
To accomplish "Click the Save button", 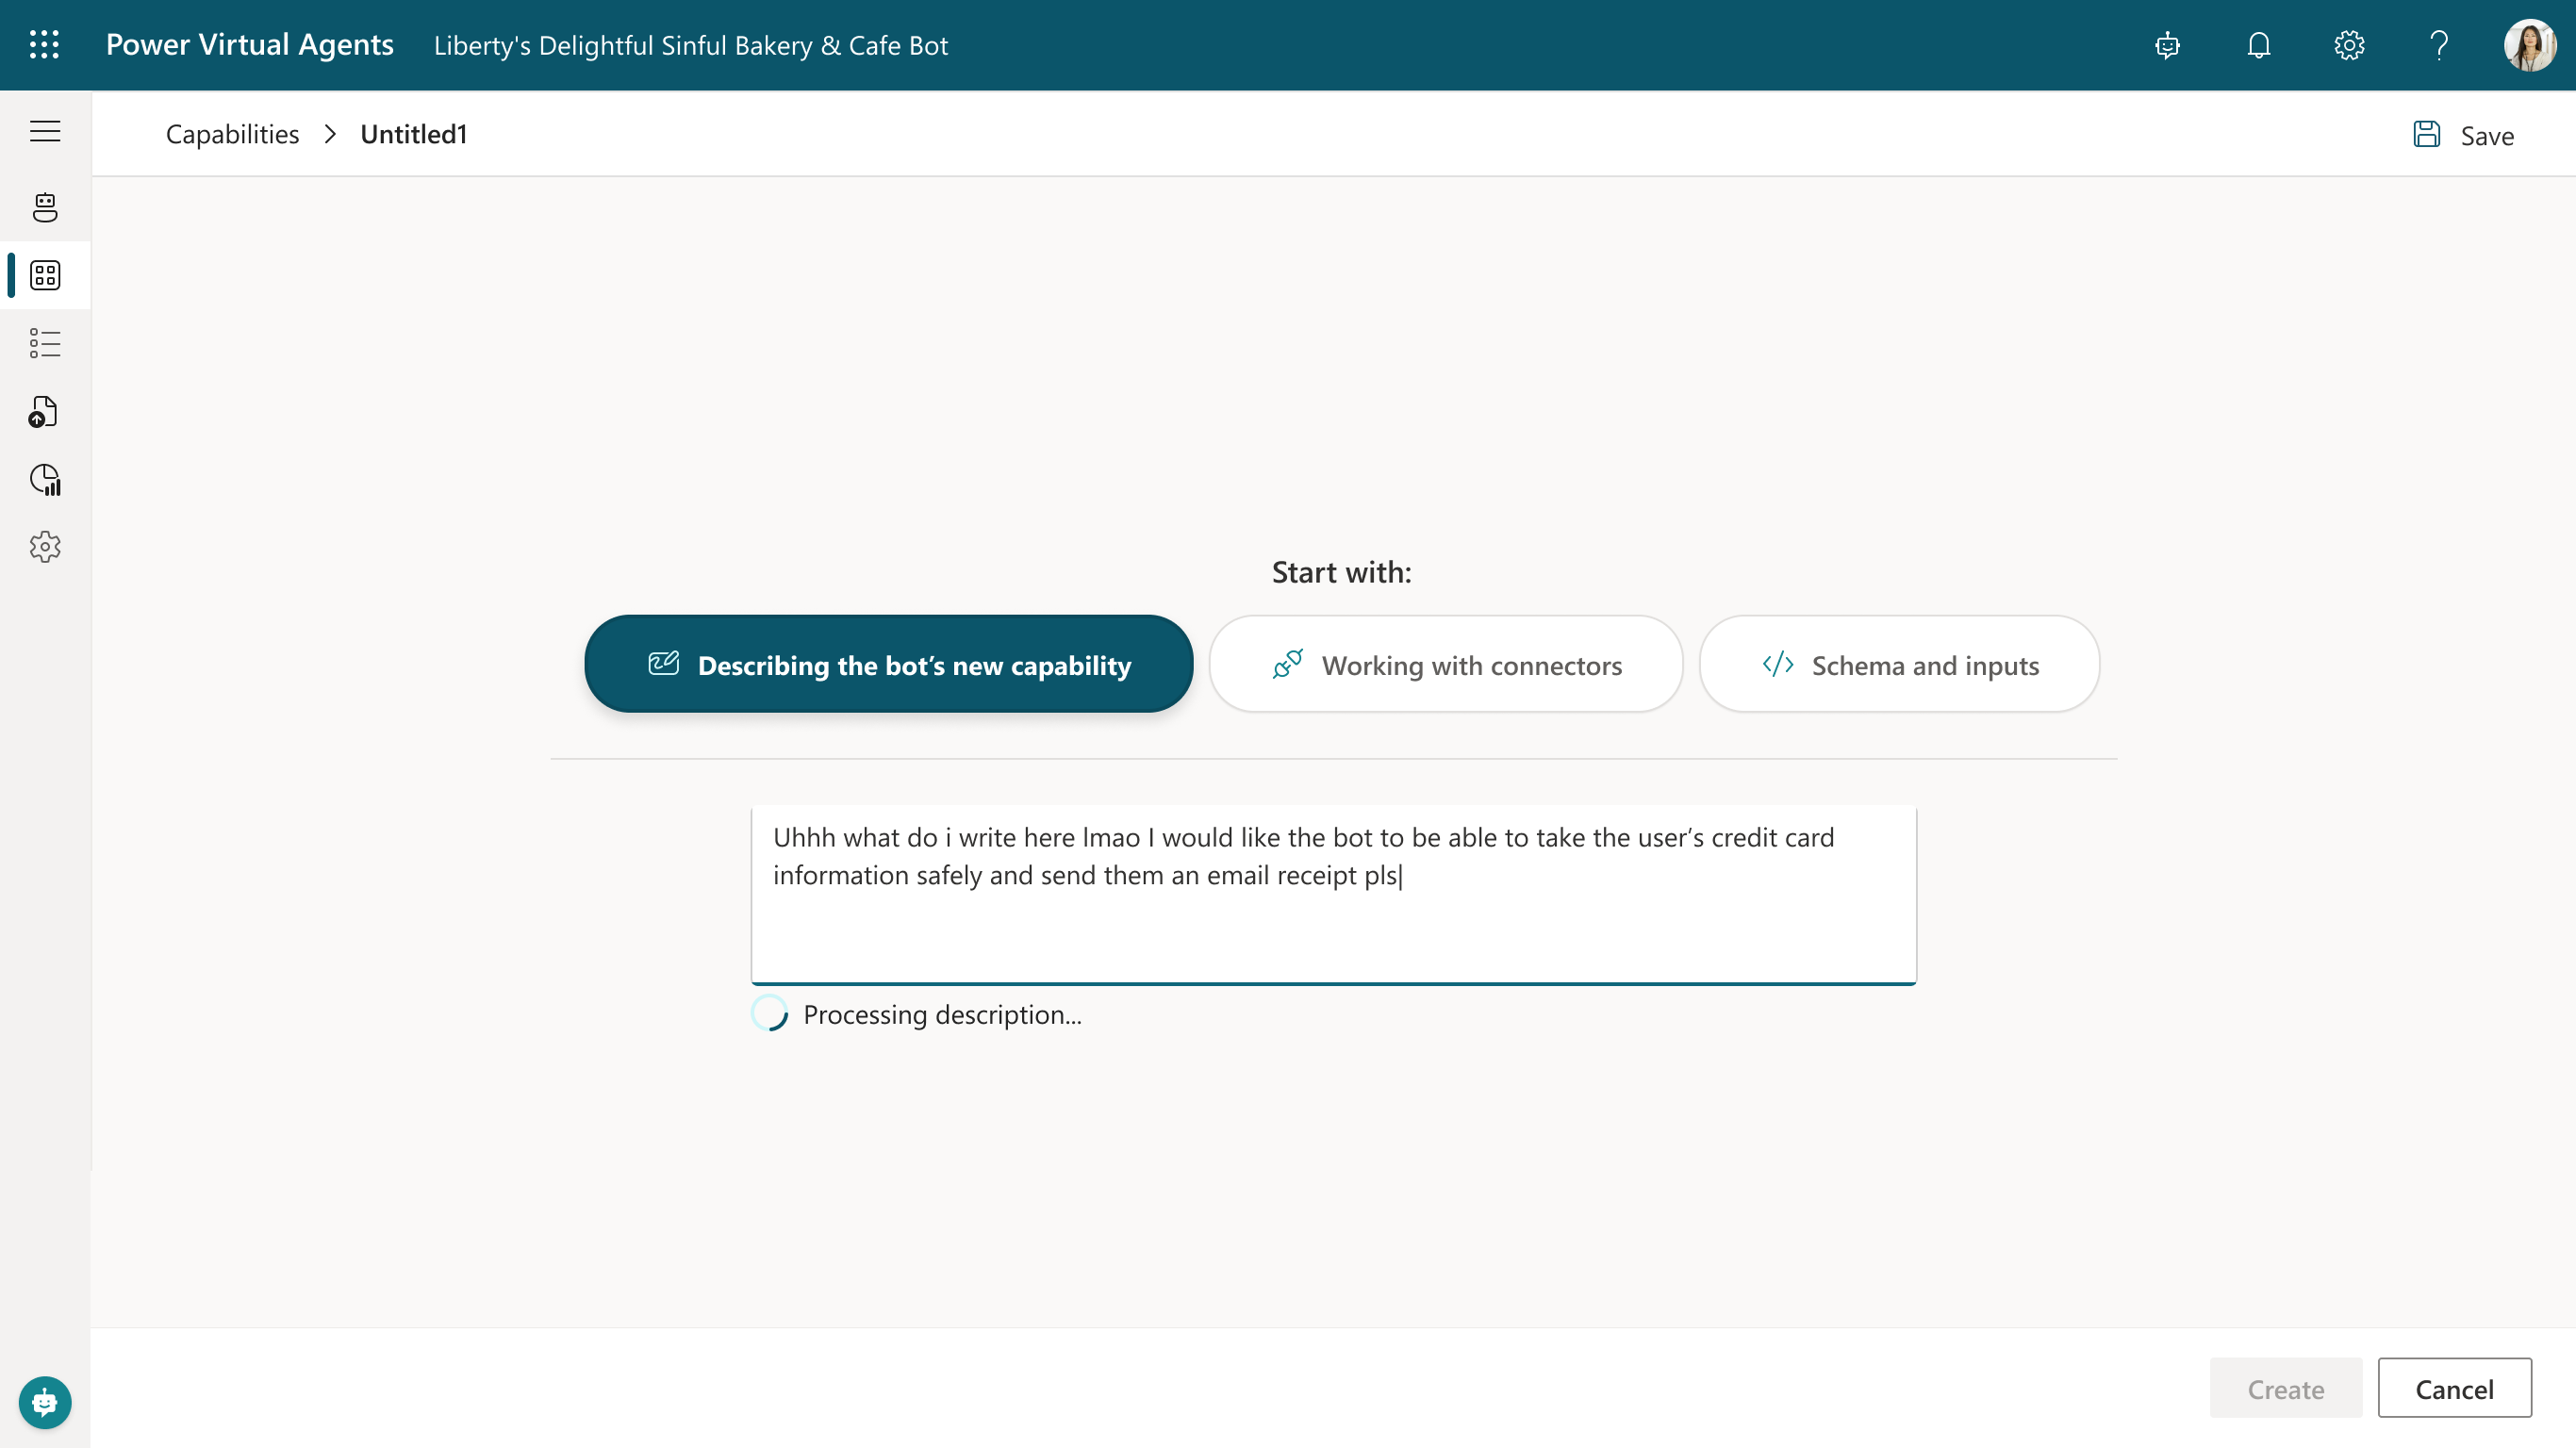I will 2463,136.
